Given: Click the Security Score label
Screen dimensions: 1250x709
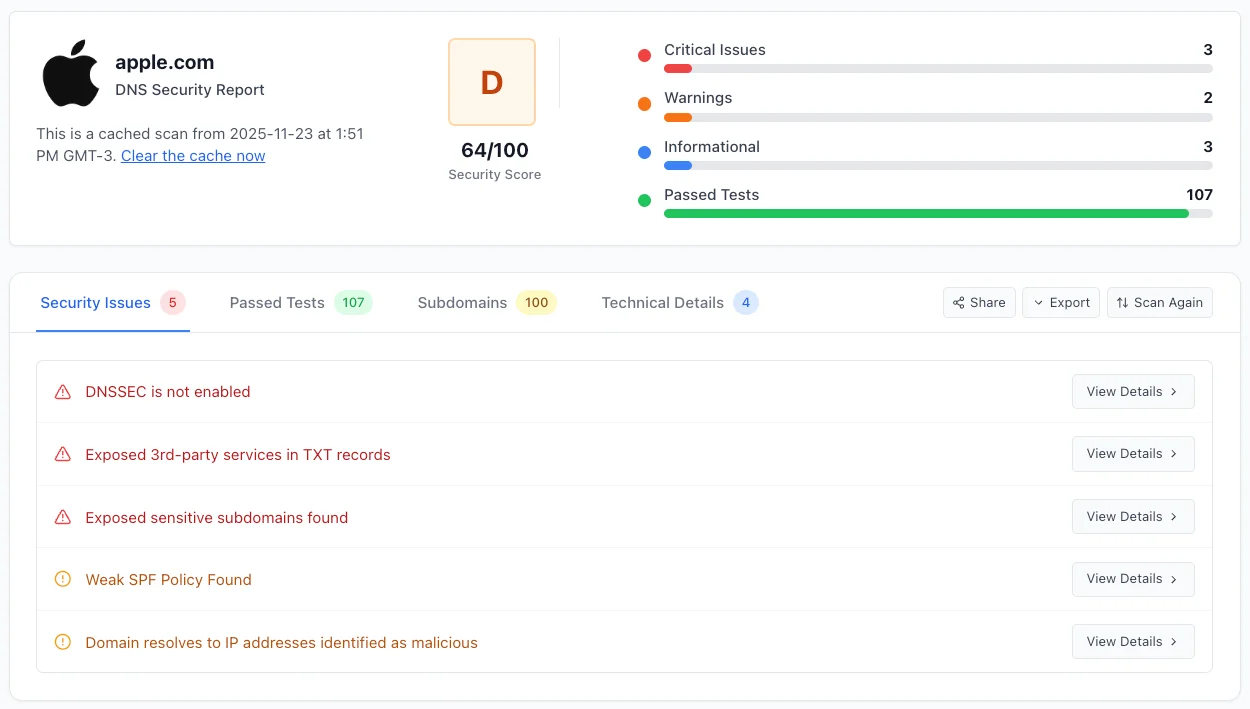Looking at the screenshot, I should 495,175.
